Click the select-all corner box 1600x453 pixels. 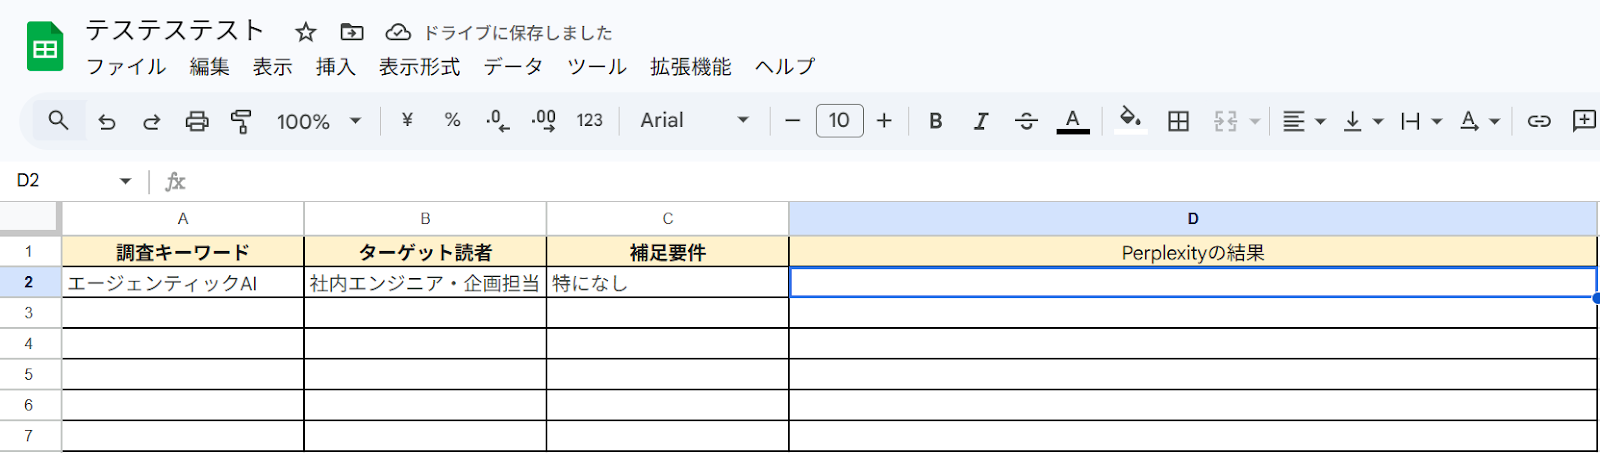(x=29, y=218)
